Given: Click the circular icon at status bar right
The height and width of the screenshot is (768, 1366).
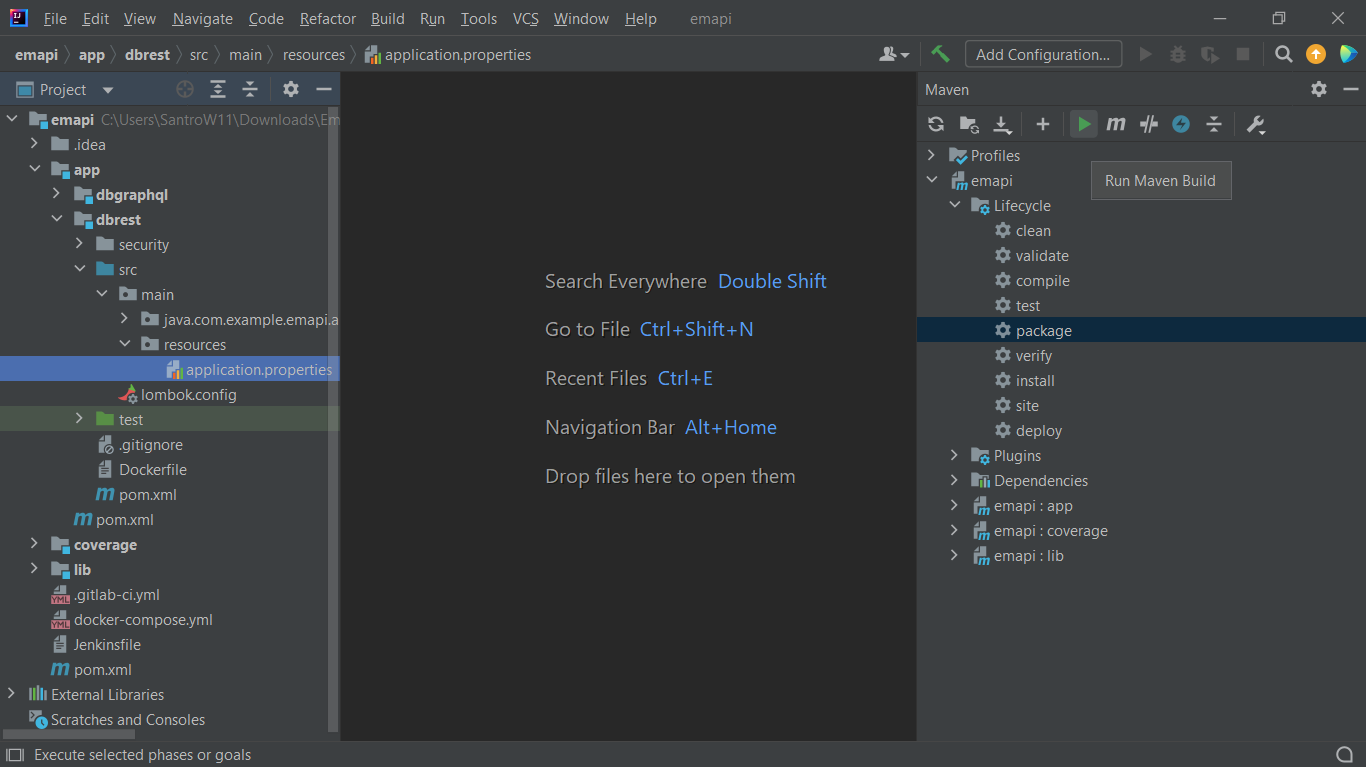Looking at the screenshot, I should coord(1345,754).
